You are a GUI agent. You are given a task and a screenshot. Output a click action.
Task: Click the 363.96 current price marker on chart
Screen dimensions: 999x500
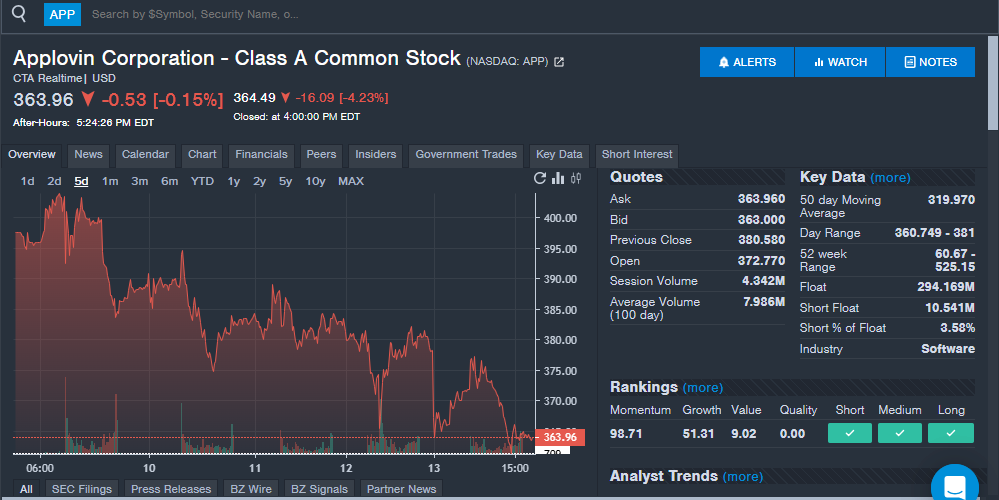click(x=559, y=437)
